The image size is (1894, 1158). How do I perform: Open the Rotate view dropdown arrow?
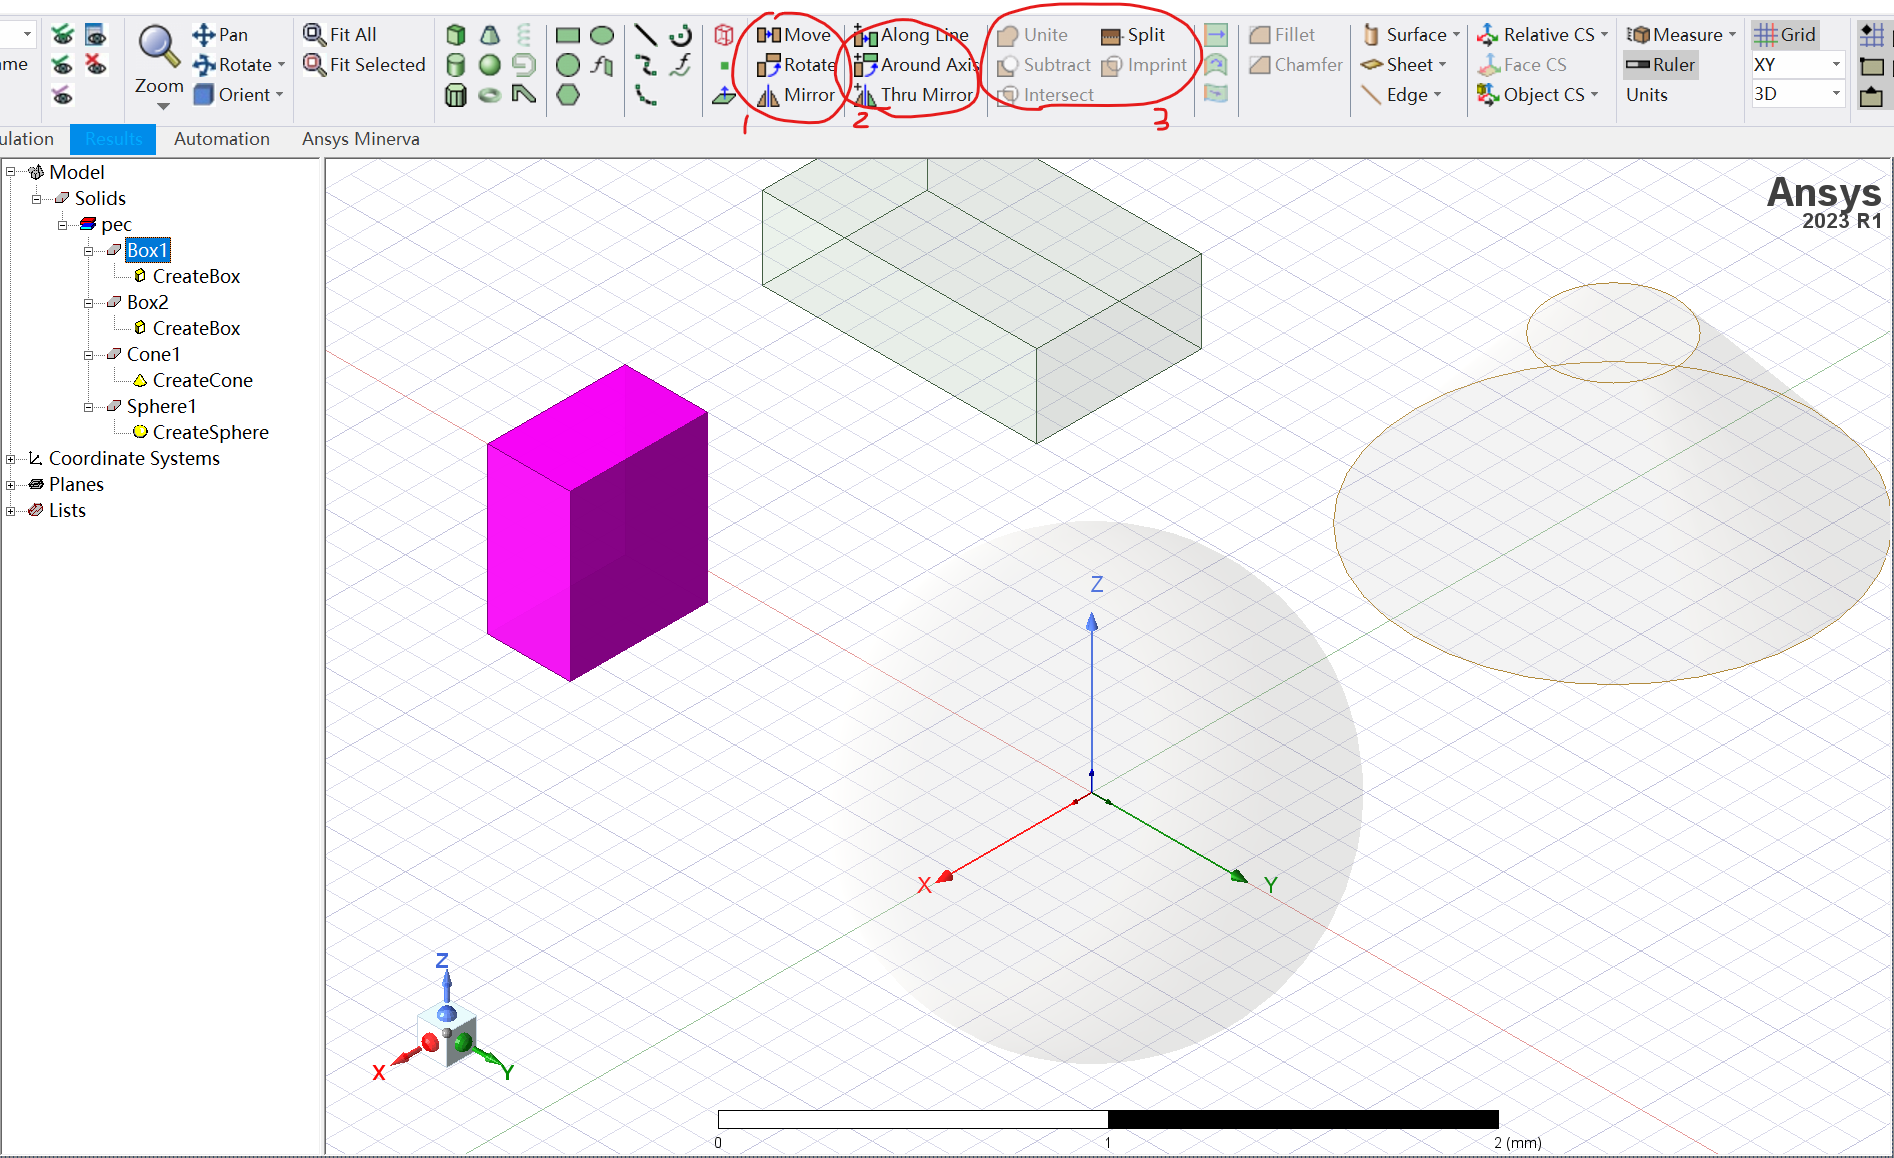281,65
